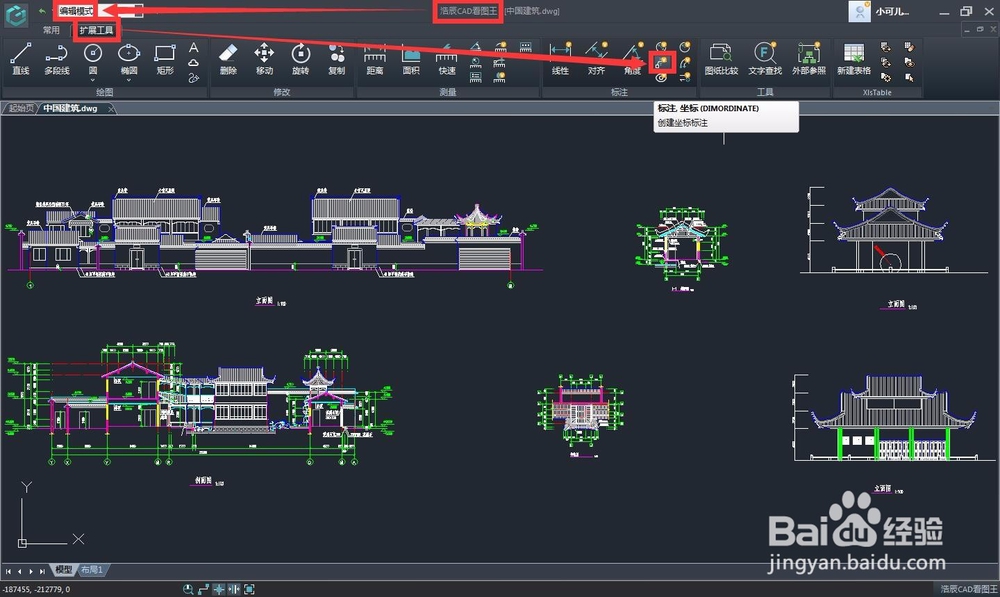
Task: Select the 旋转 rotate tool
Action: pos(300,59)
